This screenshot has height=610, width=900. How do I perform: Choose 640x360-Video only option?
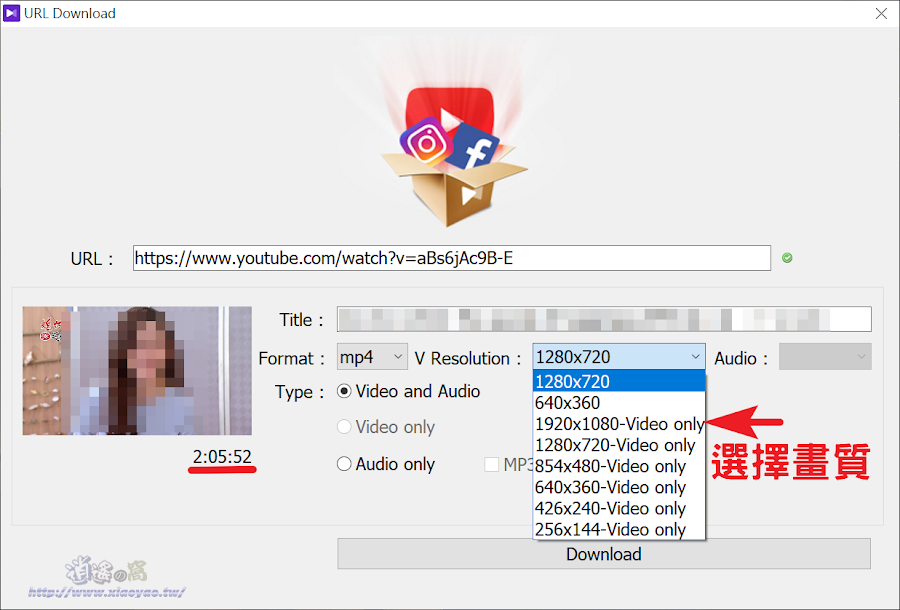pyautogui.click(x=619, y=487)
